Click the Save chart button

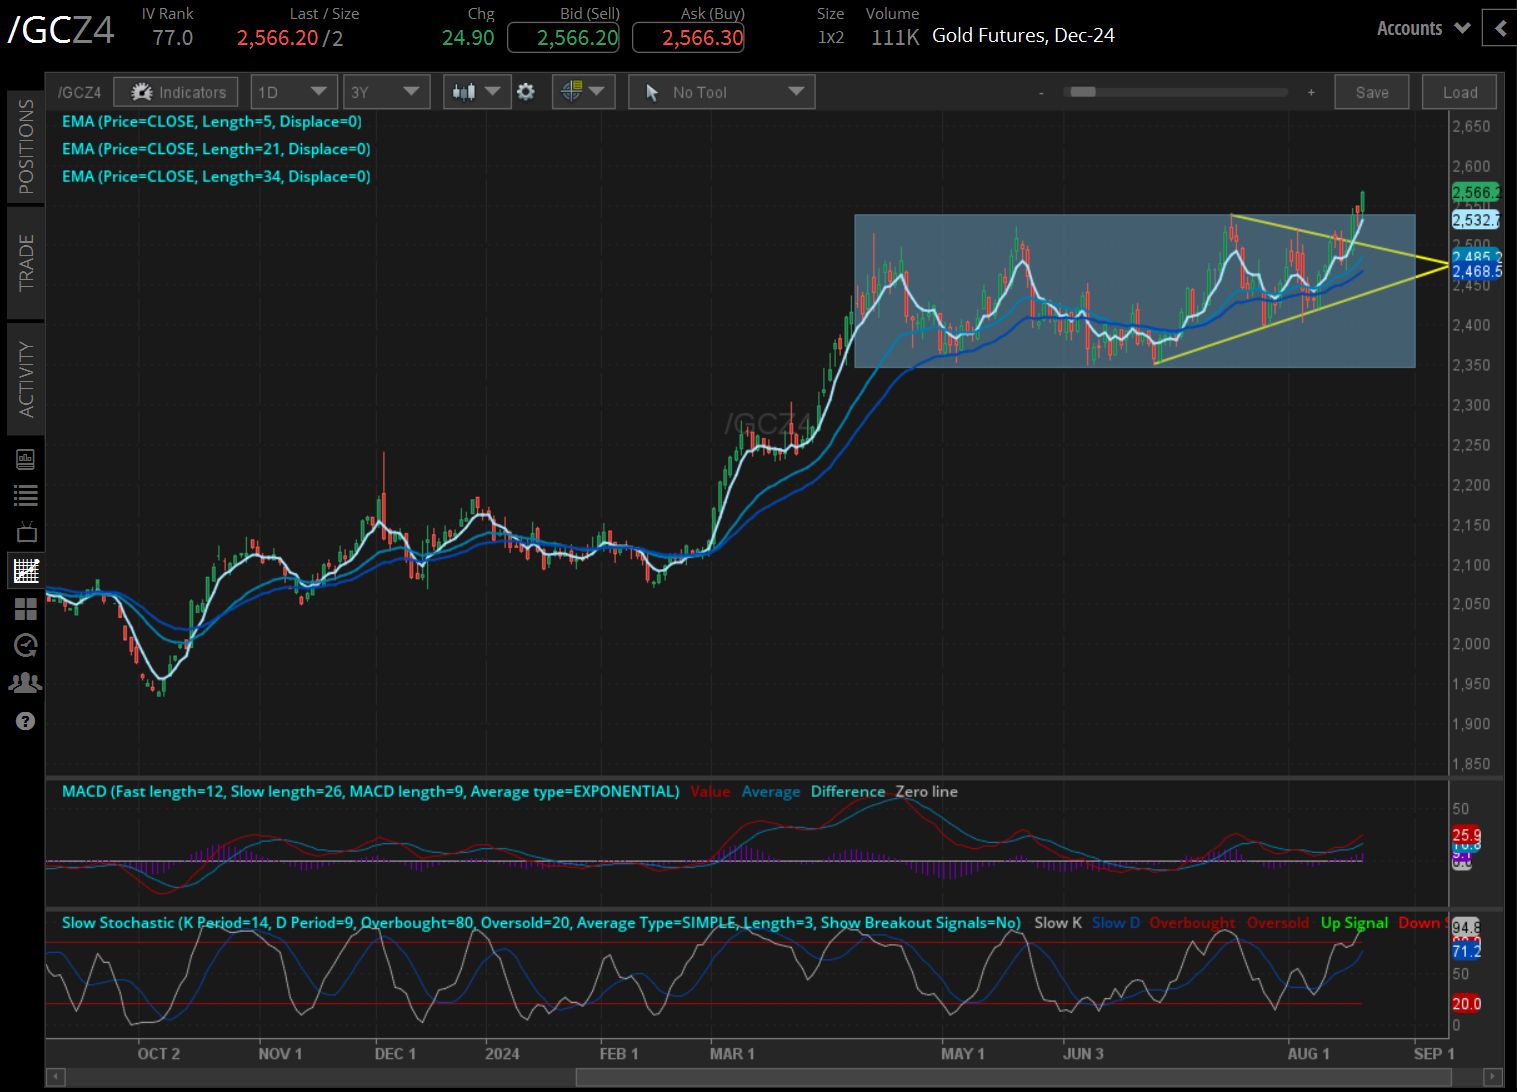[1371, 92]
